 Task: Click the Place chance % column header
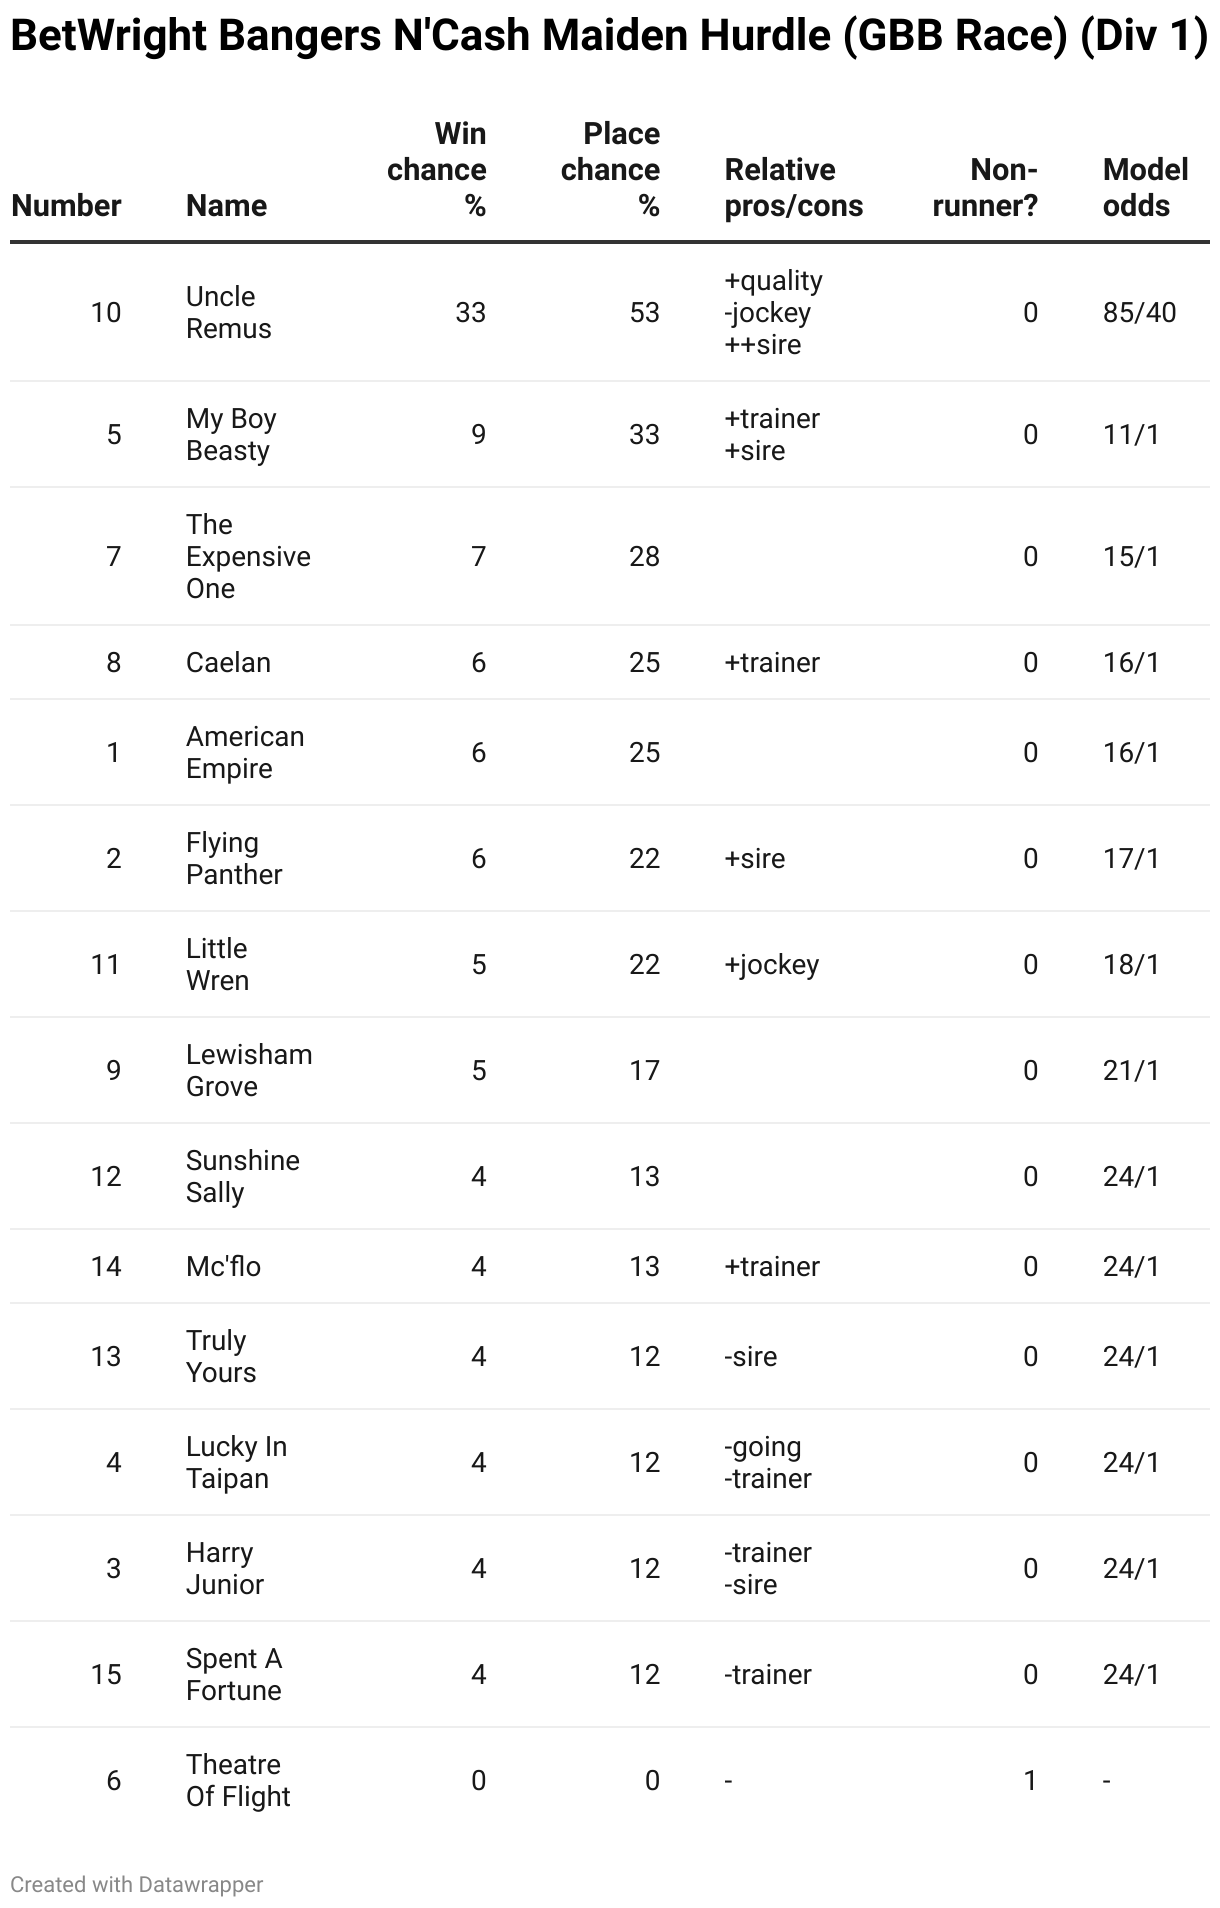point(610,170)
